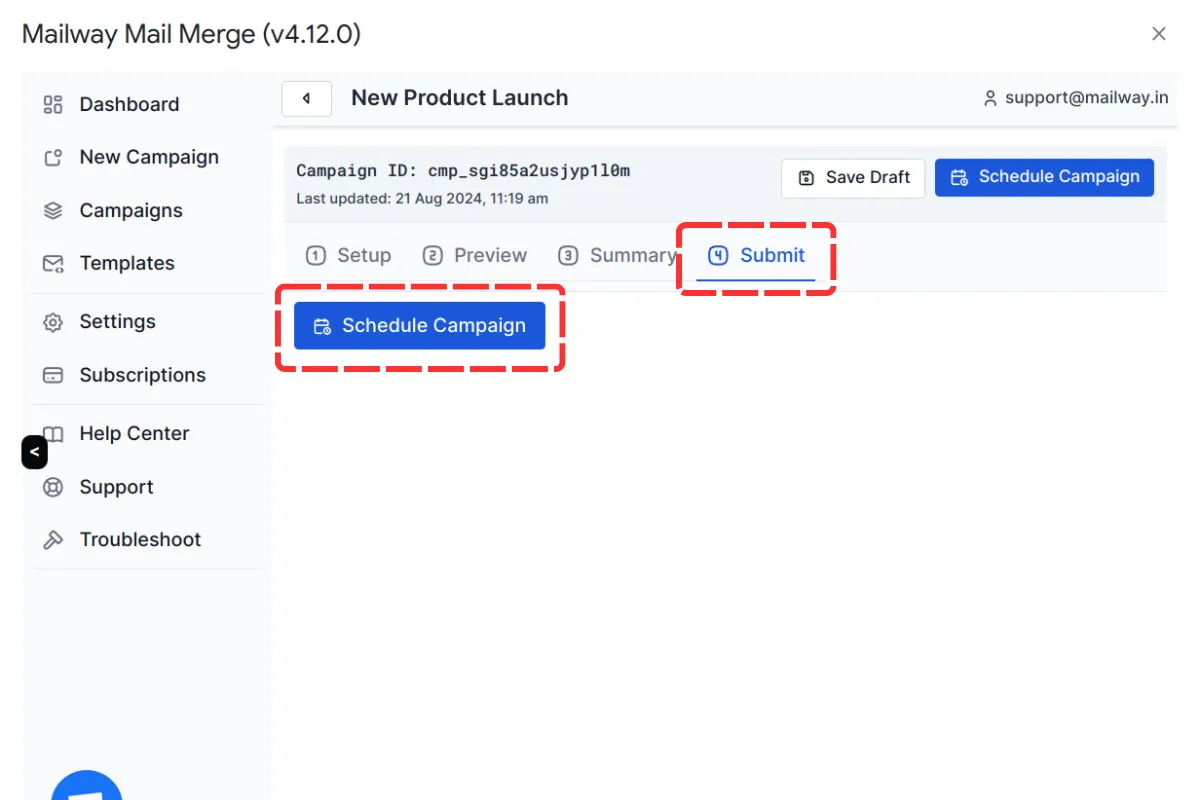Screen dimensions: 1200x800
Task: Click the Subscriptions card icon
Action: point(53,376)
